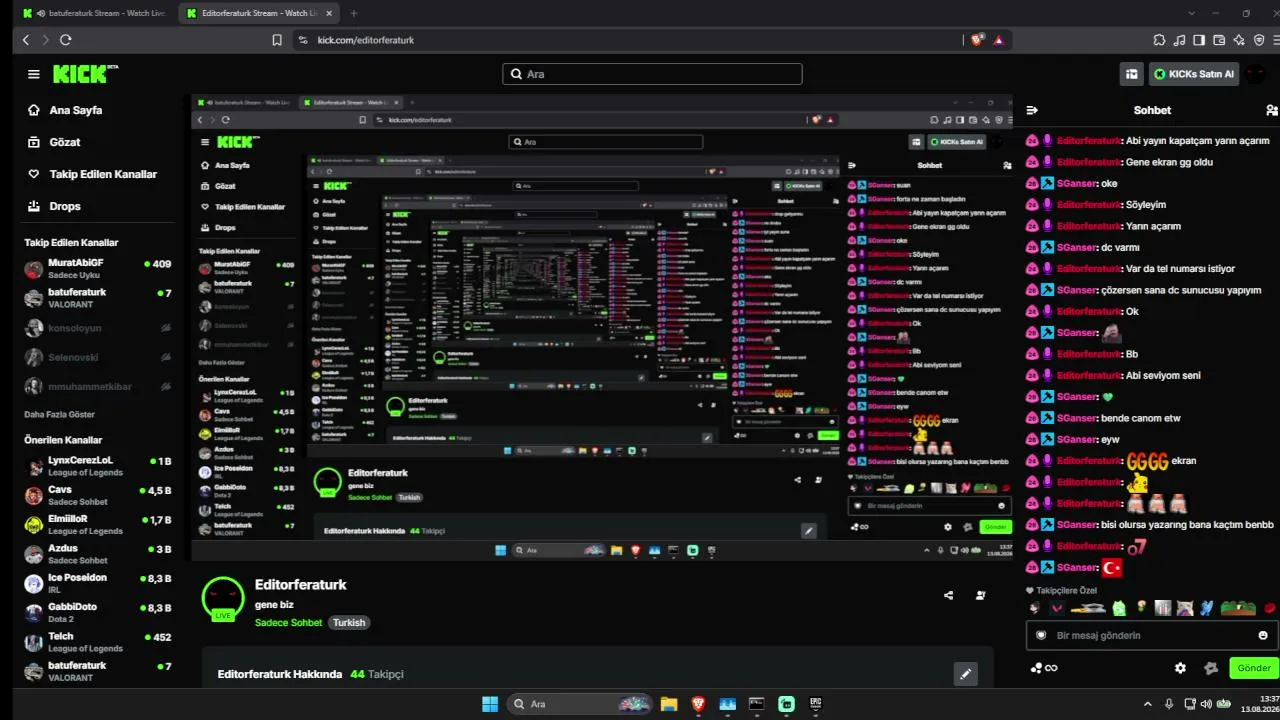Open the Azdus recommended channel
Screen dimensions: 1280x720
(x=98, y=554)
